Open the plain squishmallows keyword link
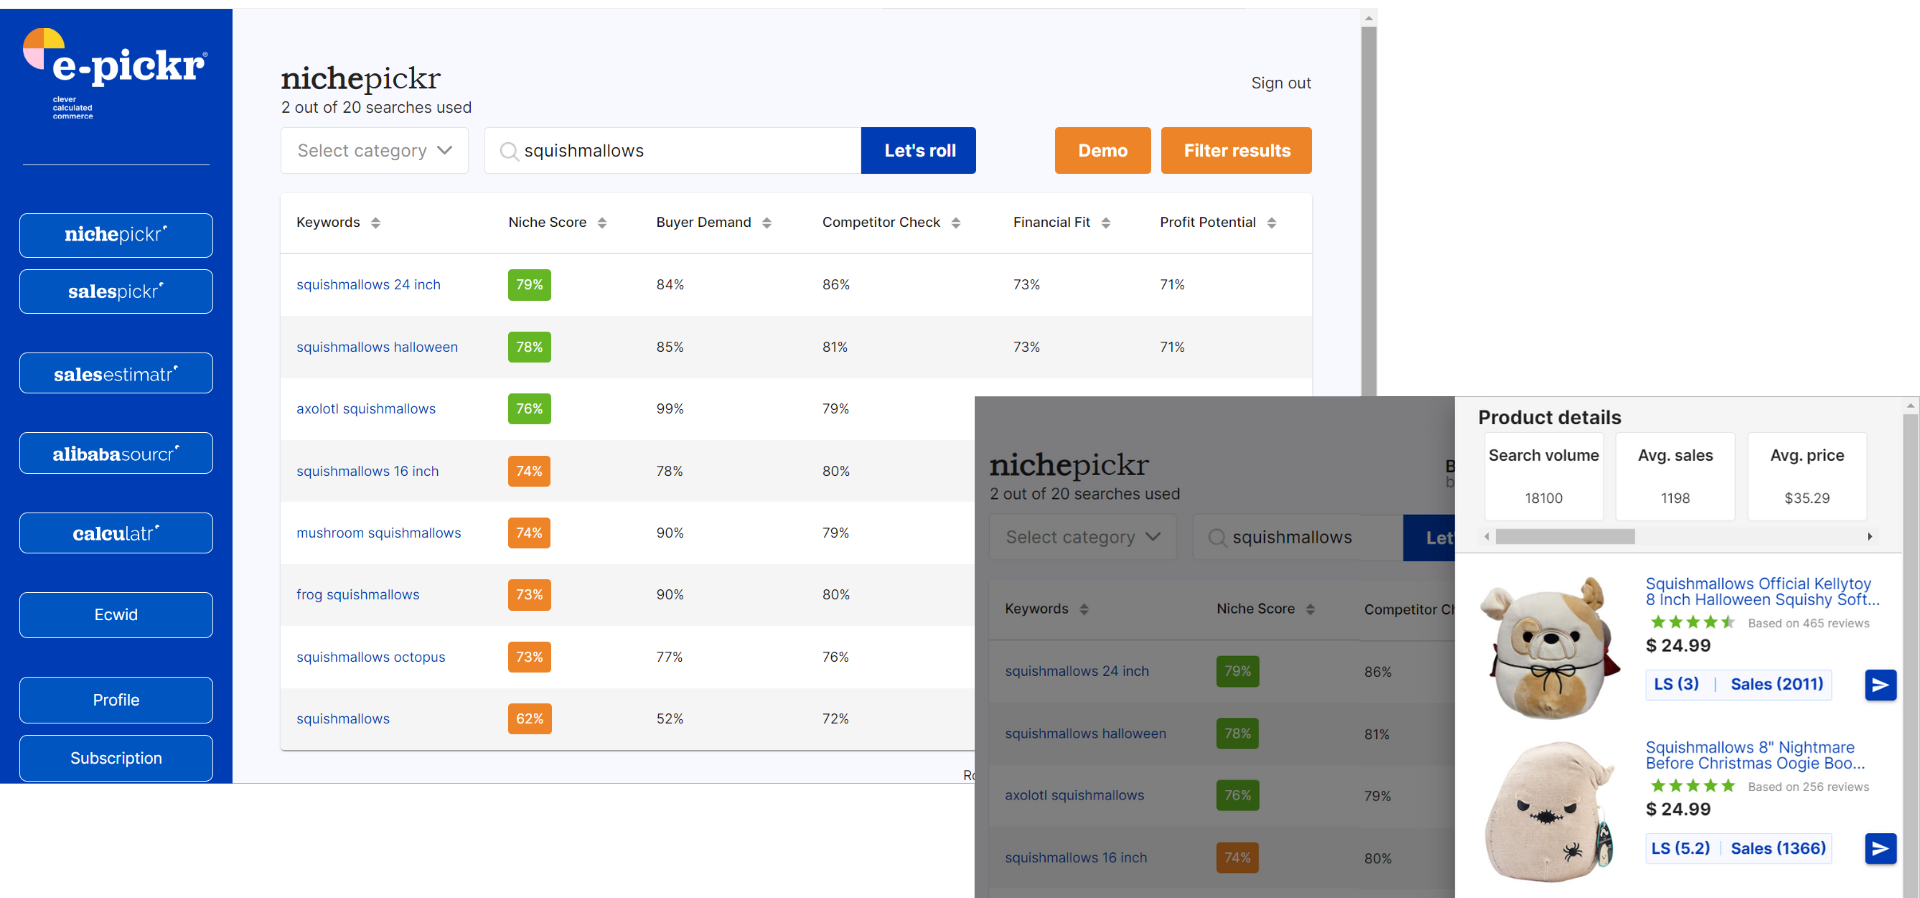The width and height of the screenshot is (1920, 898). pos(343,719)
